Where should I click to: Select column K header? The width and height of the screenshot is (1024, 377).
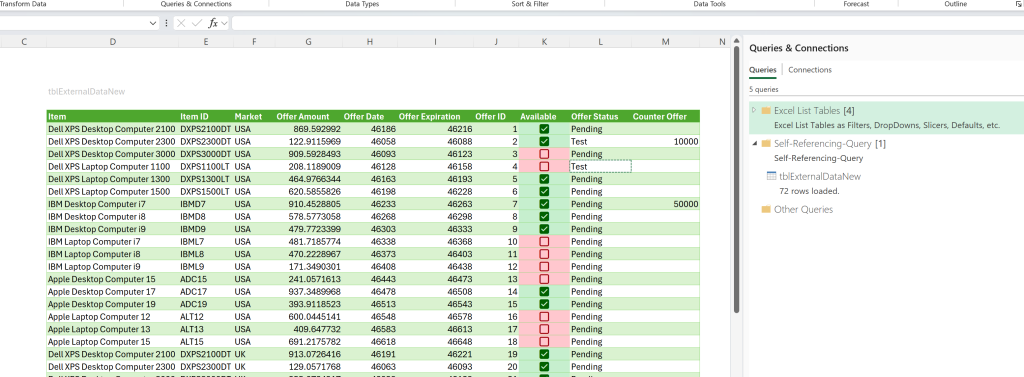[x=544, y=42]
